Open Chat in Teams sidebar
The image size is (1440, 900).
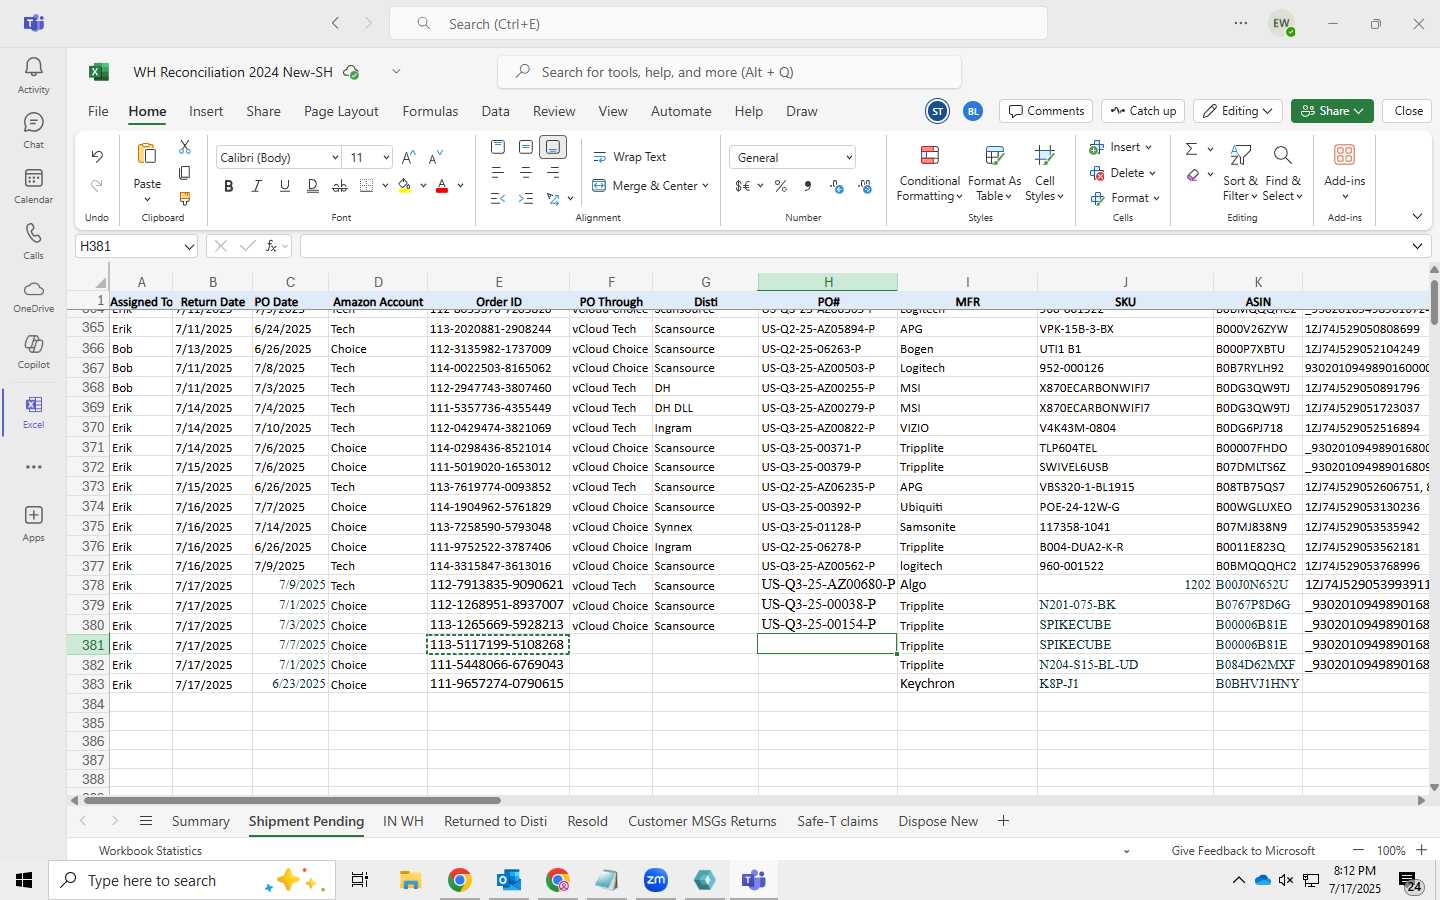[x=33, y=130]
